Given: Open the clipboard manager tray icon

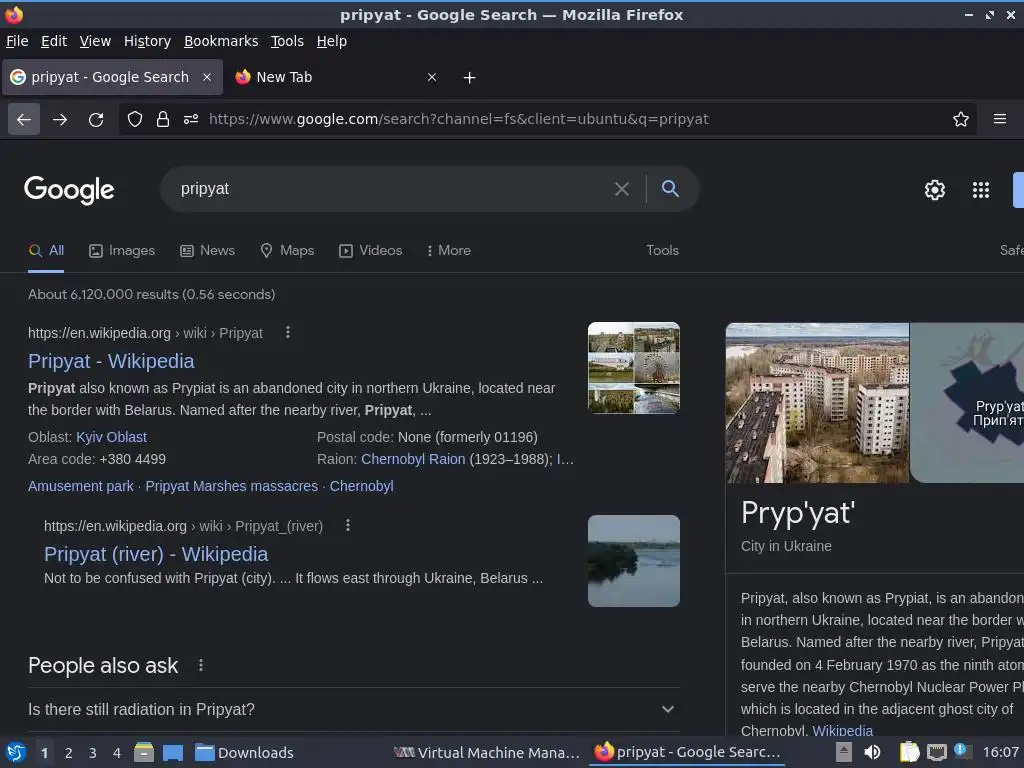Looking at the screenshot, I should click(x=908, y=752).
